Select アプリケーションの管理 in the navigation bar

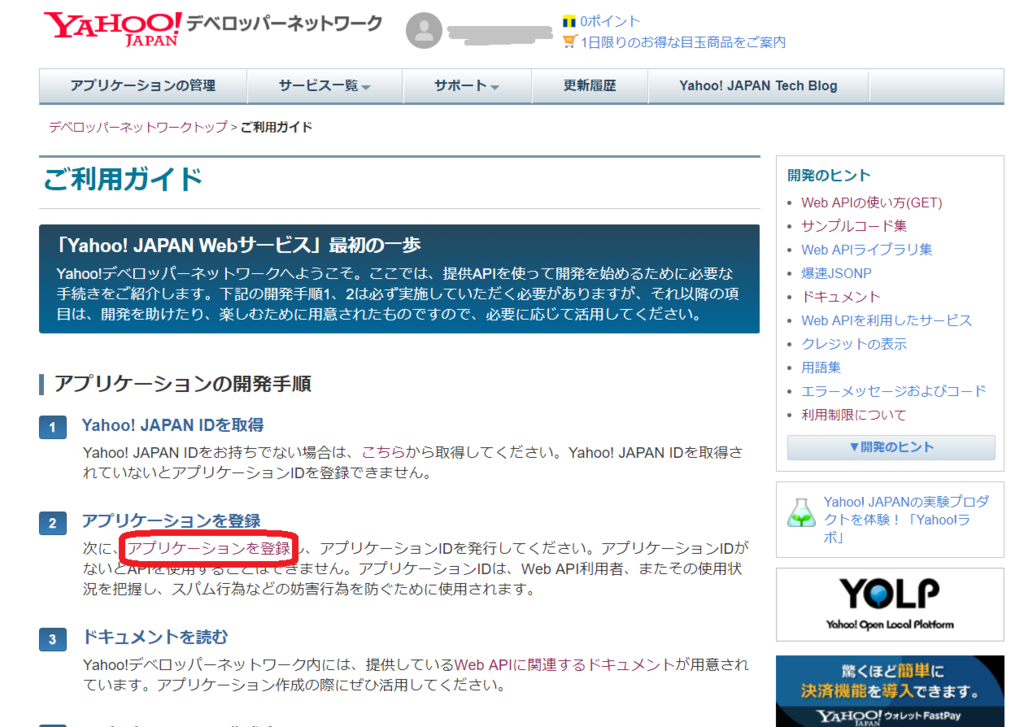pyautogui.click(x=142, y=86)
